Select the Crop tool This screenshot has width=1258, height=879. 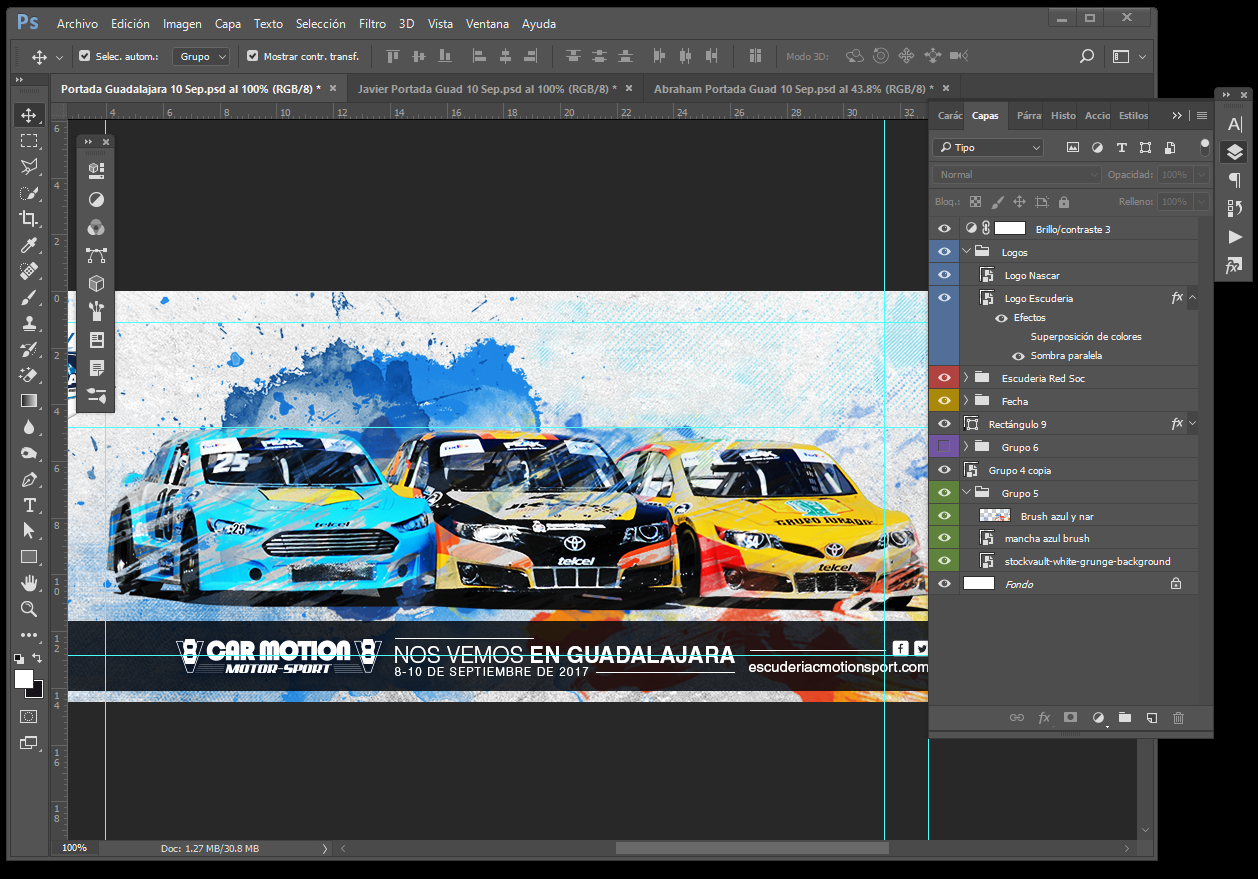click(29, 219)
